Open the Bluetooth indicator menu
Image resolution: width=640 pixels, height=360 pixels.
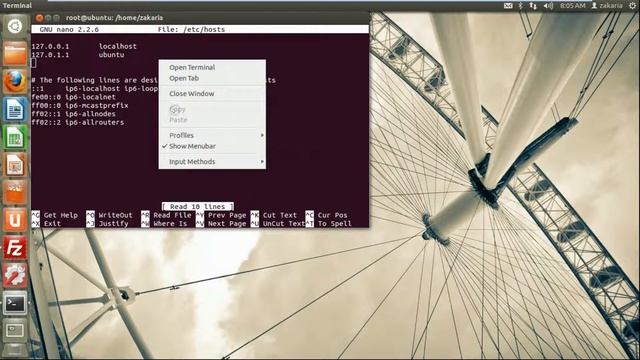coord(520,6)
